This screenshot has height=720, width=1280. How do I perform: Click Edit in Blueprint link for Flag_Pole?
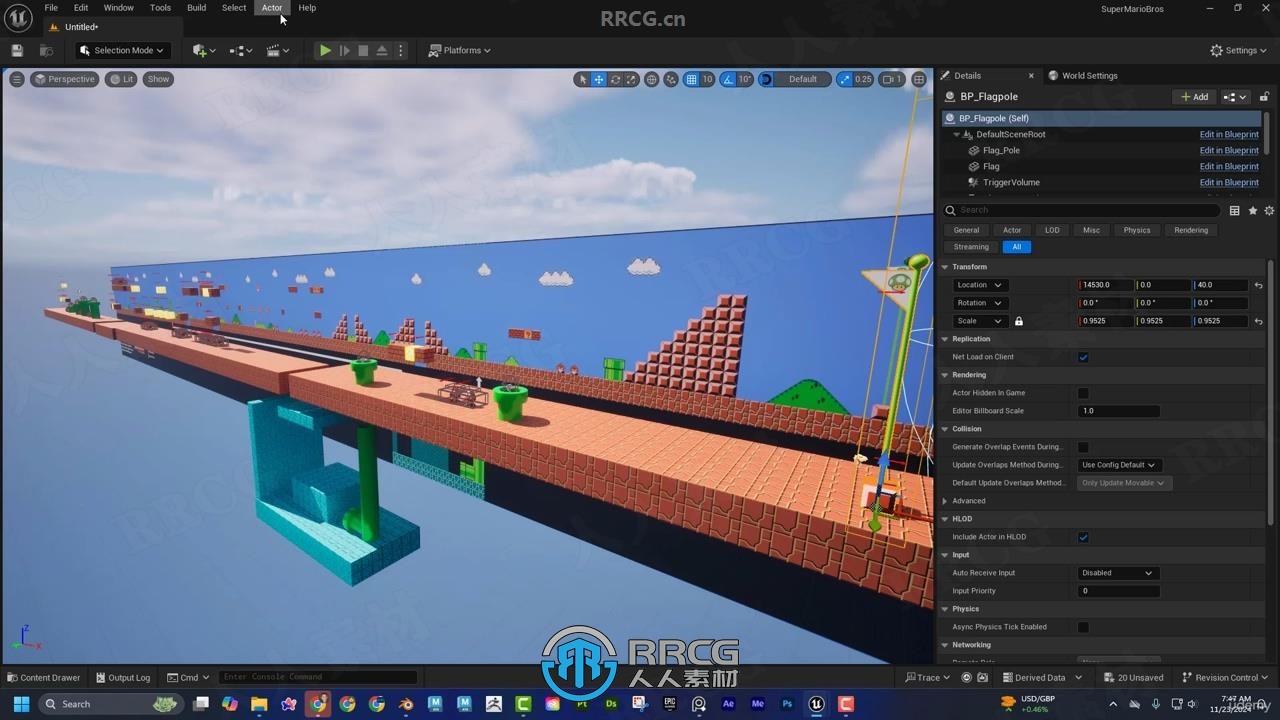[1229, 151]
